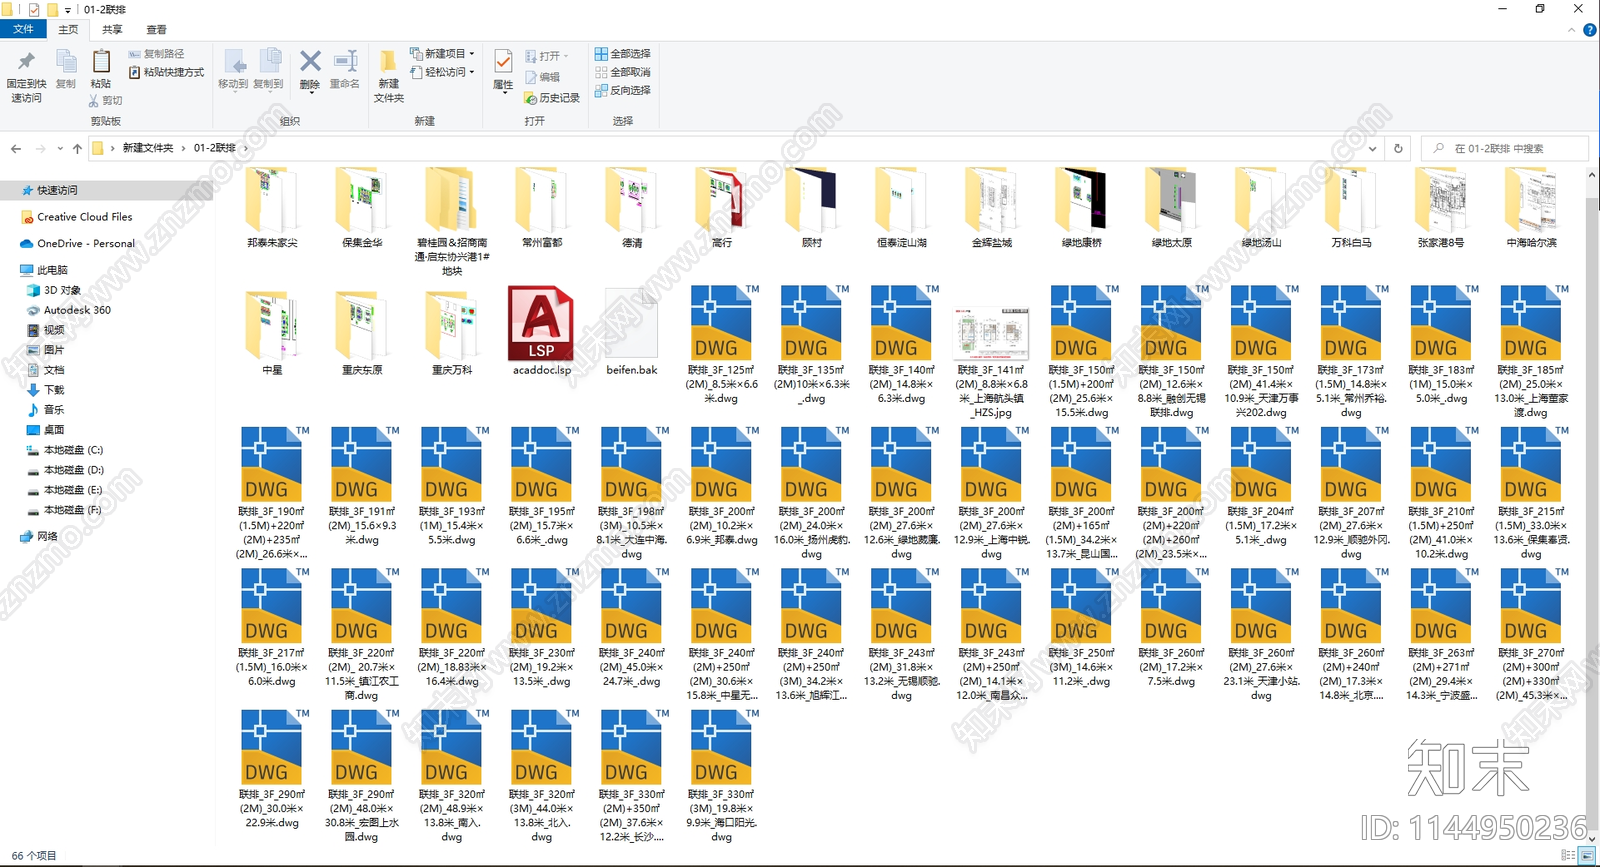Click the help question mark icon
This screenshot has height=867, width=1600.
[x=1589, y=30]
